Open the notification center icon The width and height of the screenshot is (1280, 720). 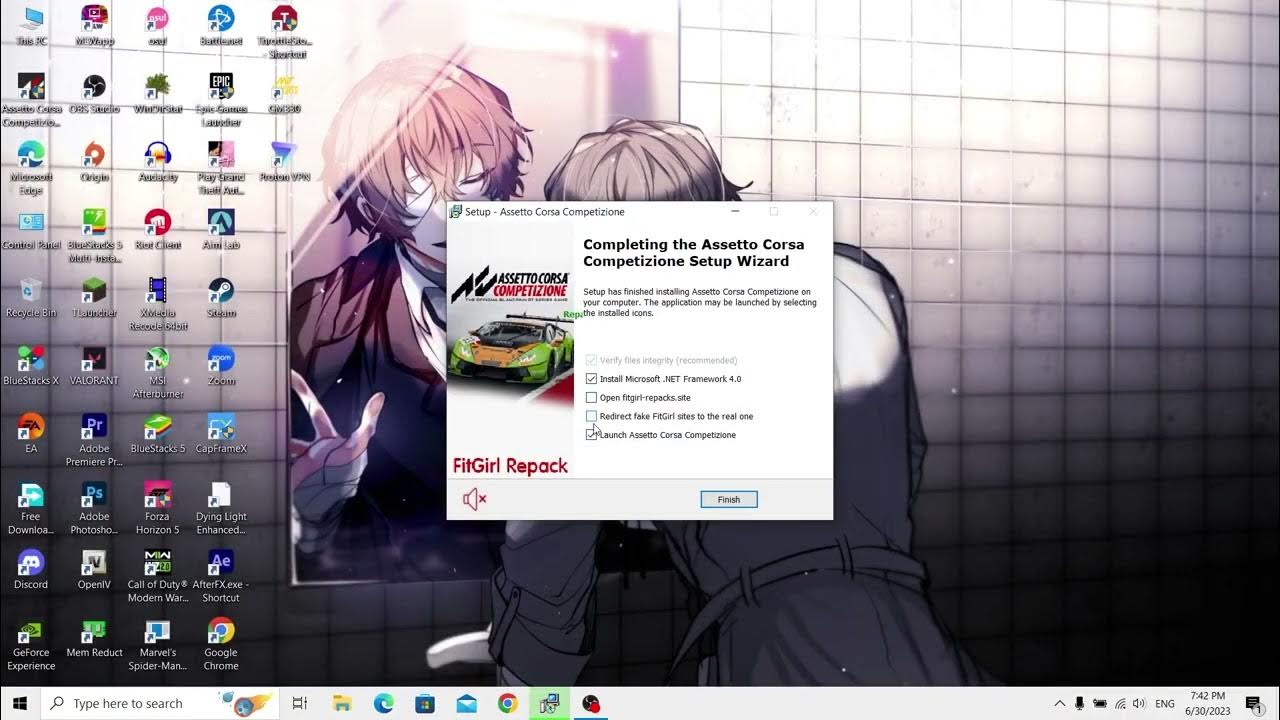point(1253,704)
